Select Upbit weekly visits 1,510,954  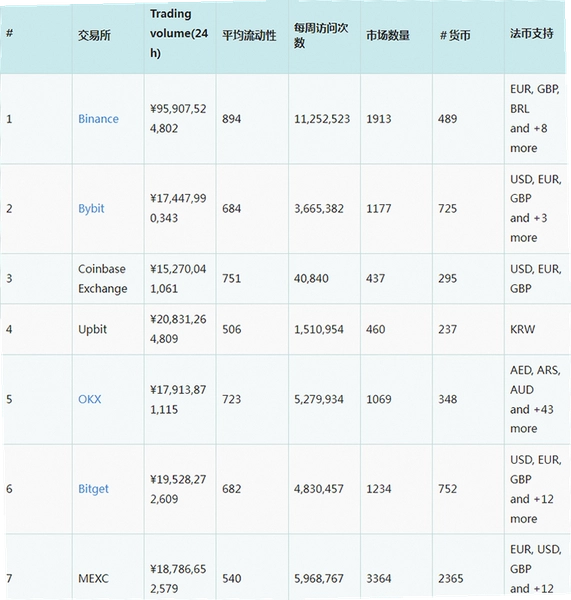click(319, 330)
